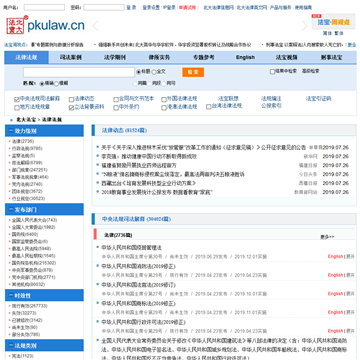
Task: Click the orange 检索 search button
Action: click(x=193, y=72)
